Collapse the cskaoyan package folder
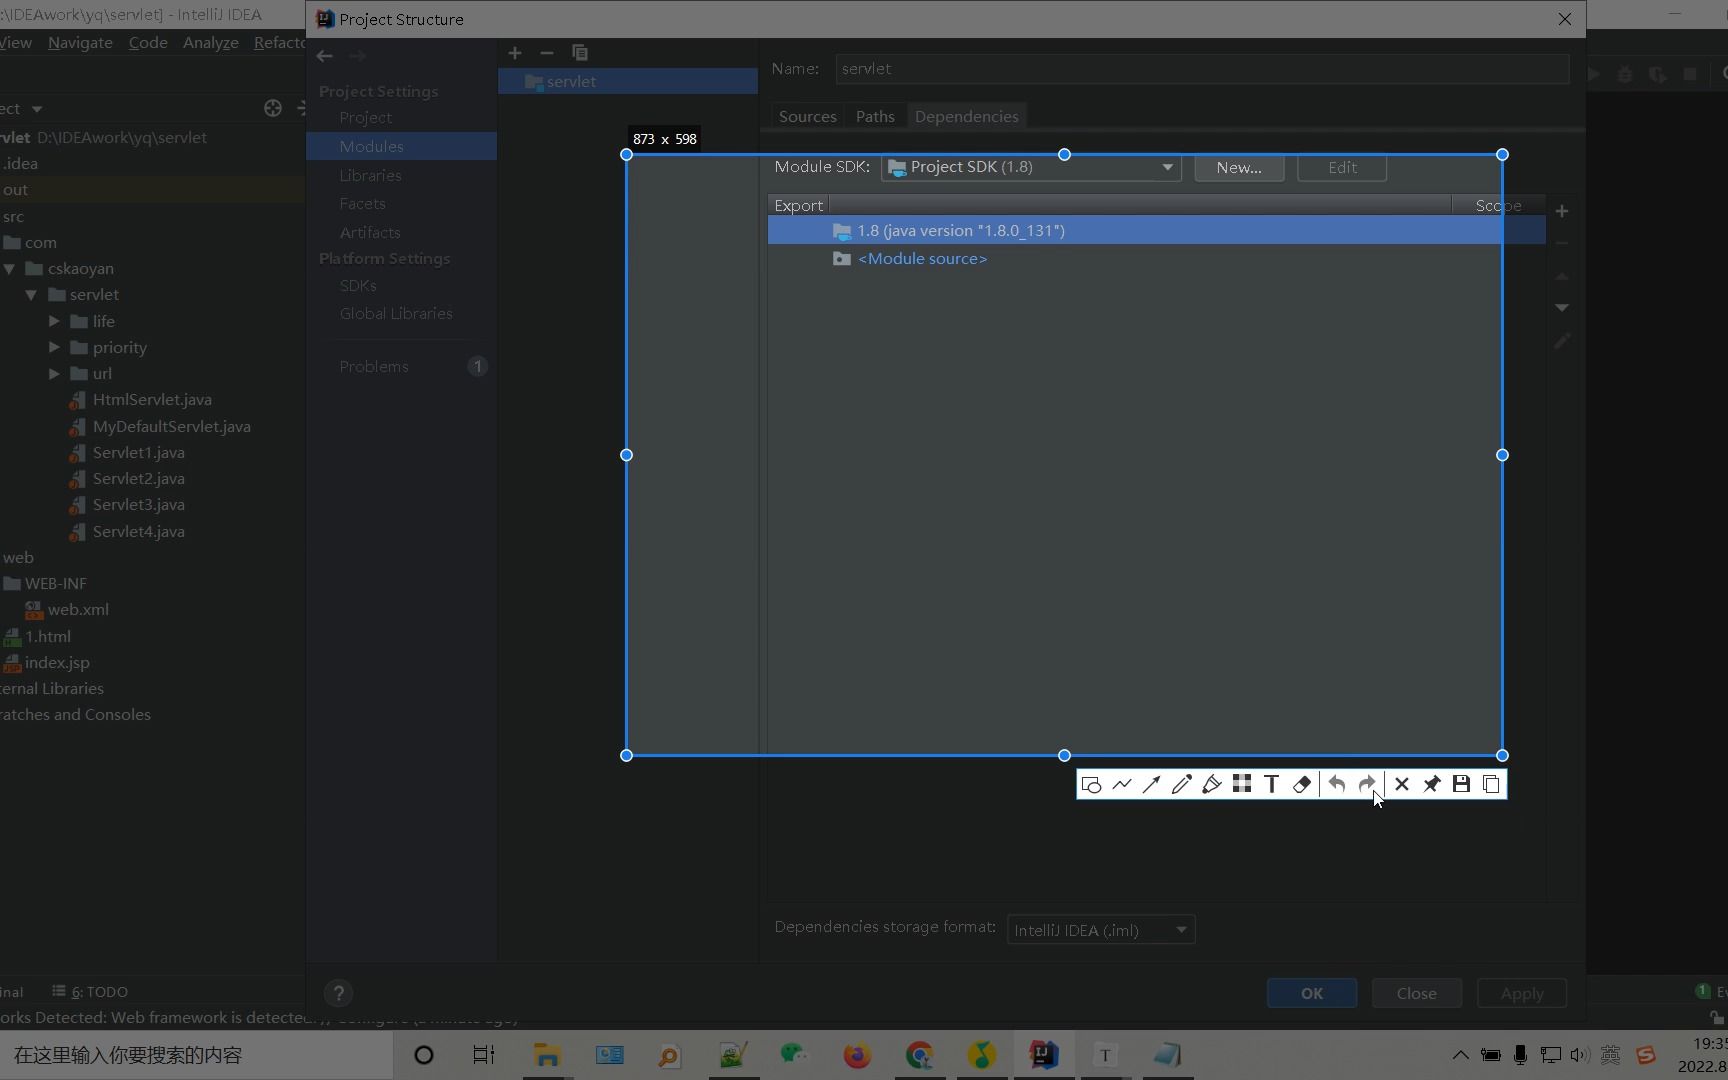 (9, 269)
